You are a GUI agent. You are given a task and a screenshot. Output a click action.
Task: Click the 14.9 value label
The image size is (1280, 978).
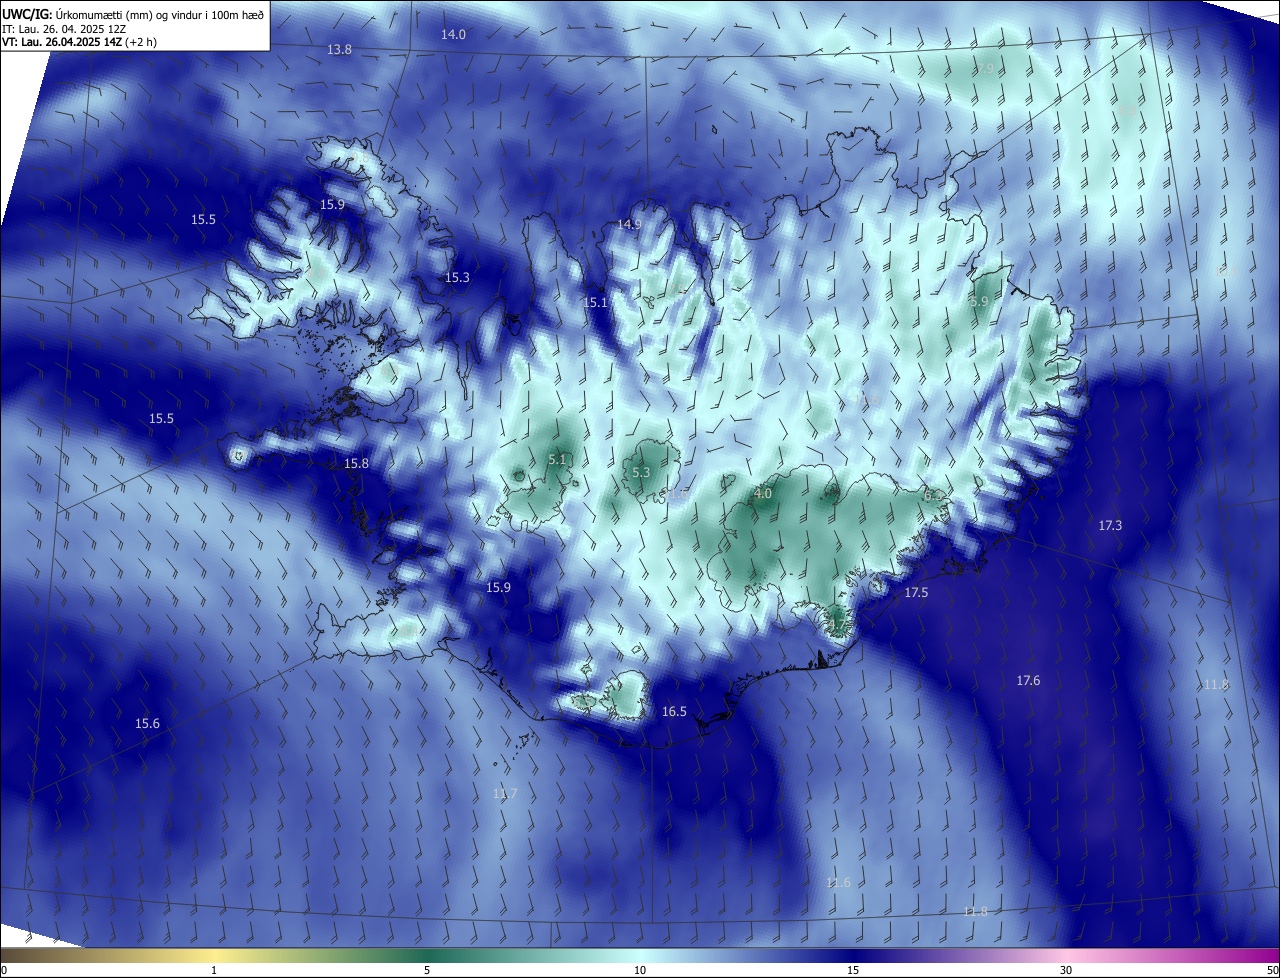pyautogui.click(x=629, y=225)
